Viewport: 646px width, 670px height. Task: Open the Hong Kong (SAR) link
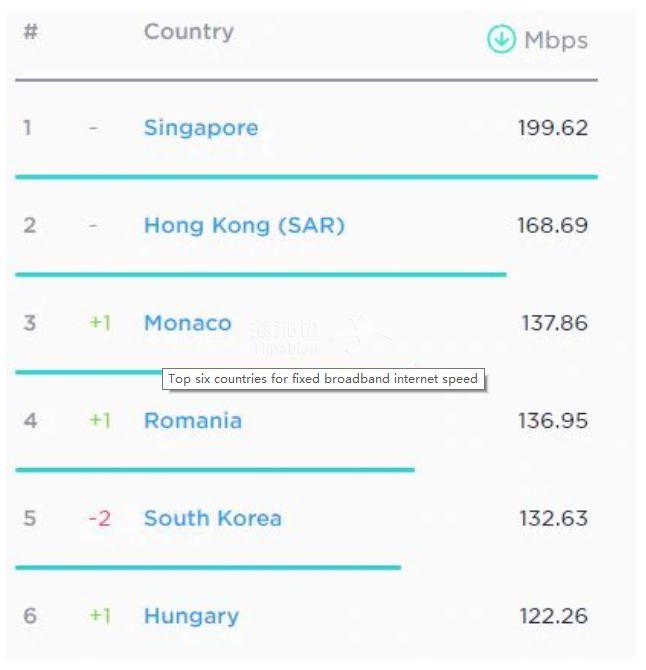tap(244, 226)
